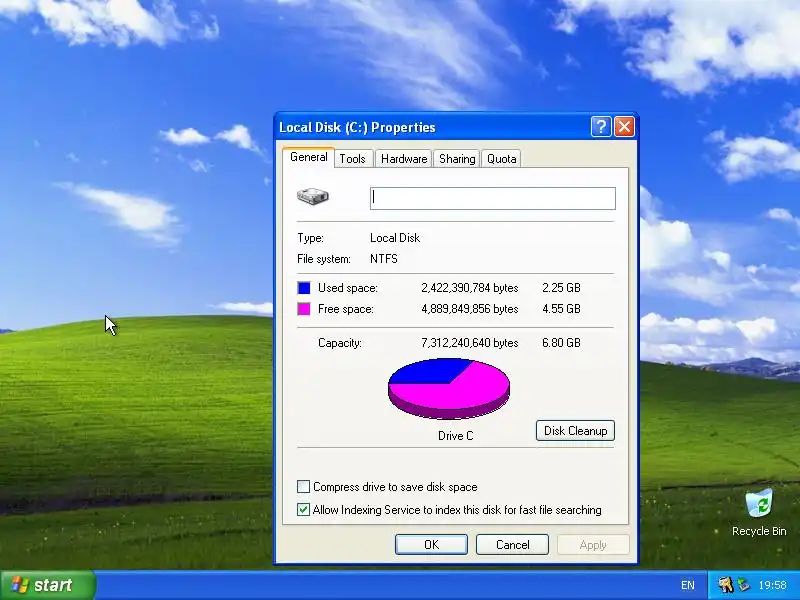
Task: Click the 'Free space:' label
Action: click(346, 309)
